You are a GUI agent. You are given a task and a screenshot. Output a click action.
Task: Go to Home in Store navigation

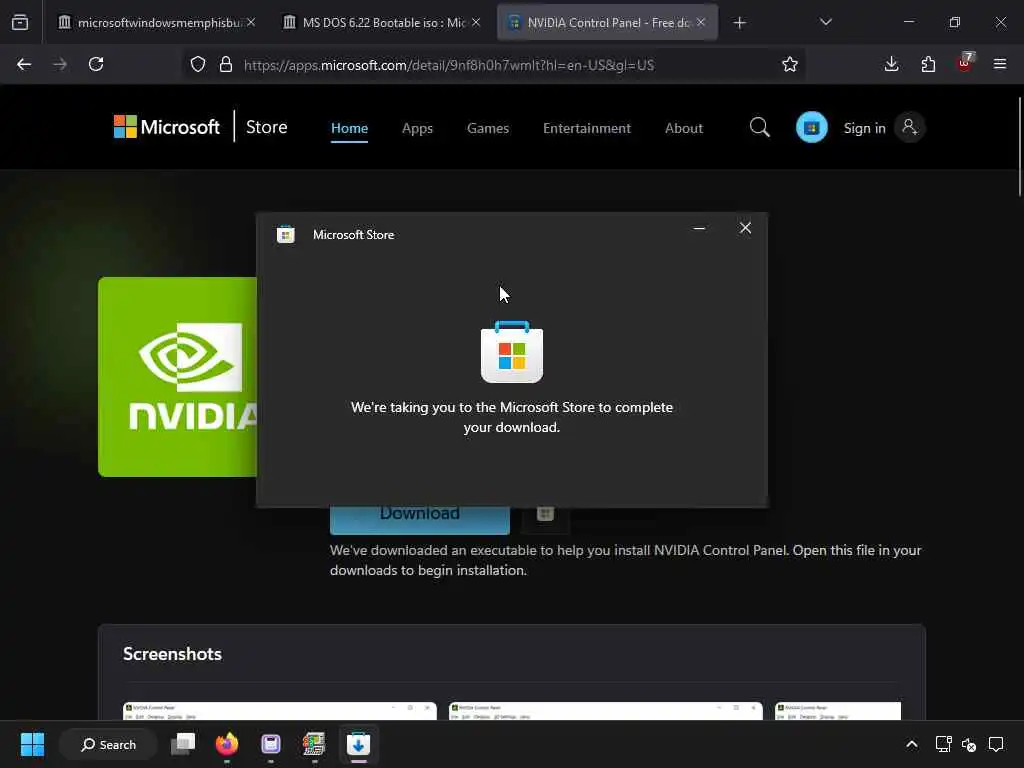[x=349, y=128]
